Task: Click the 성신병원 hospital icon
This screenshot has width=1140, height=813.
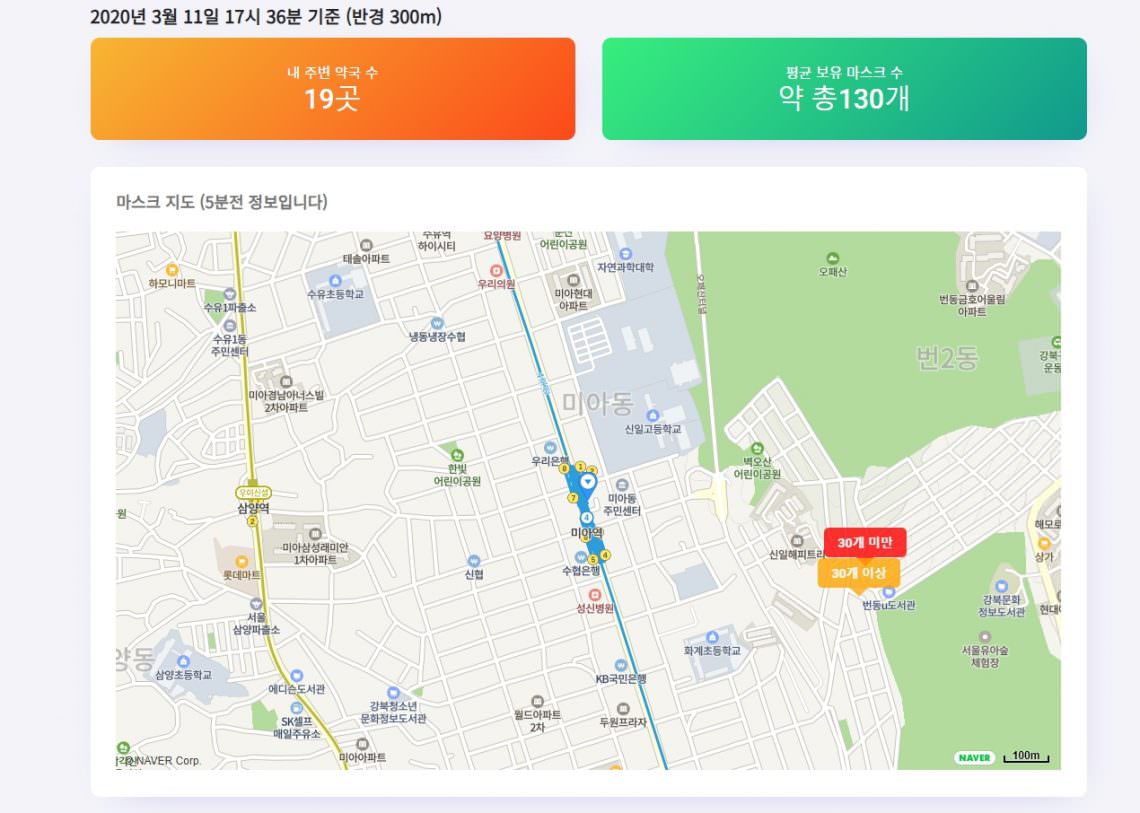Action: (595, 595)
